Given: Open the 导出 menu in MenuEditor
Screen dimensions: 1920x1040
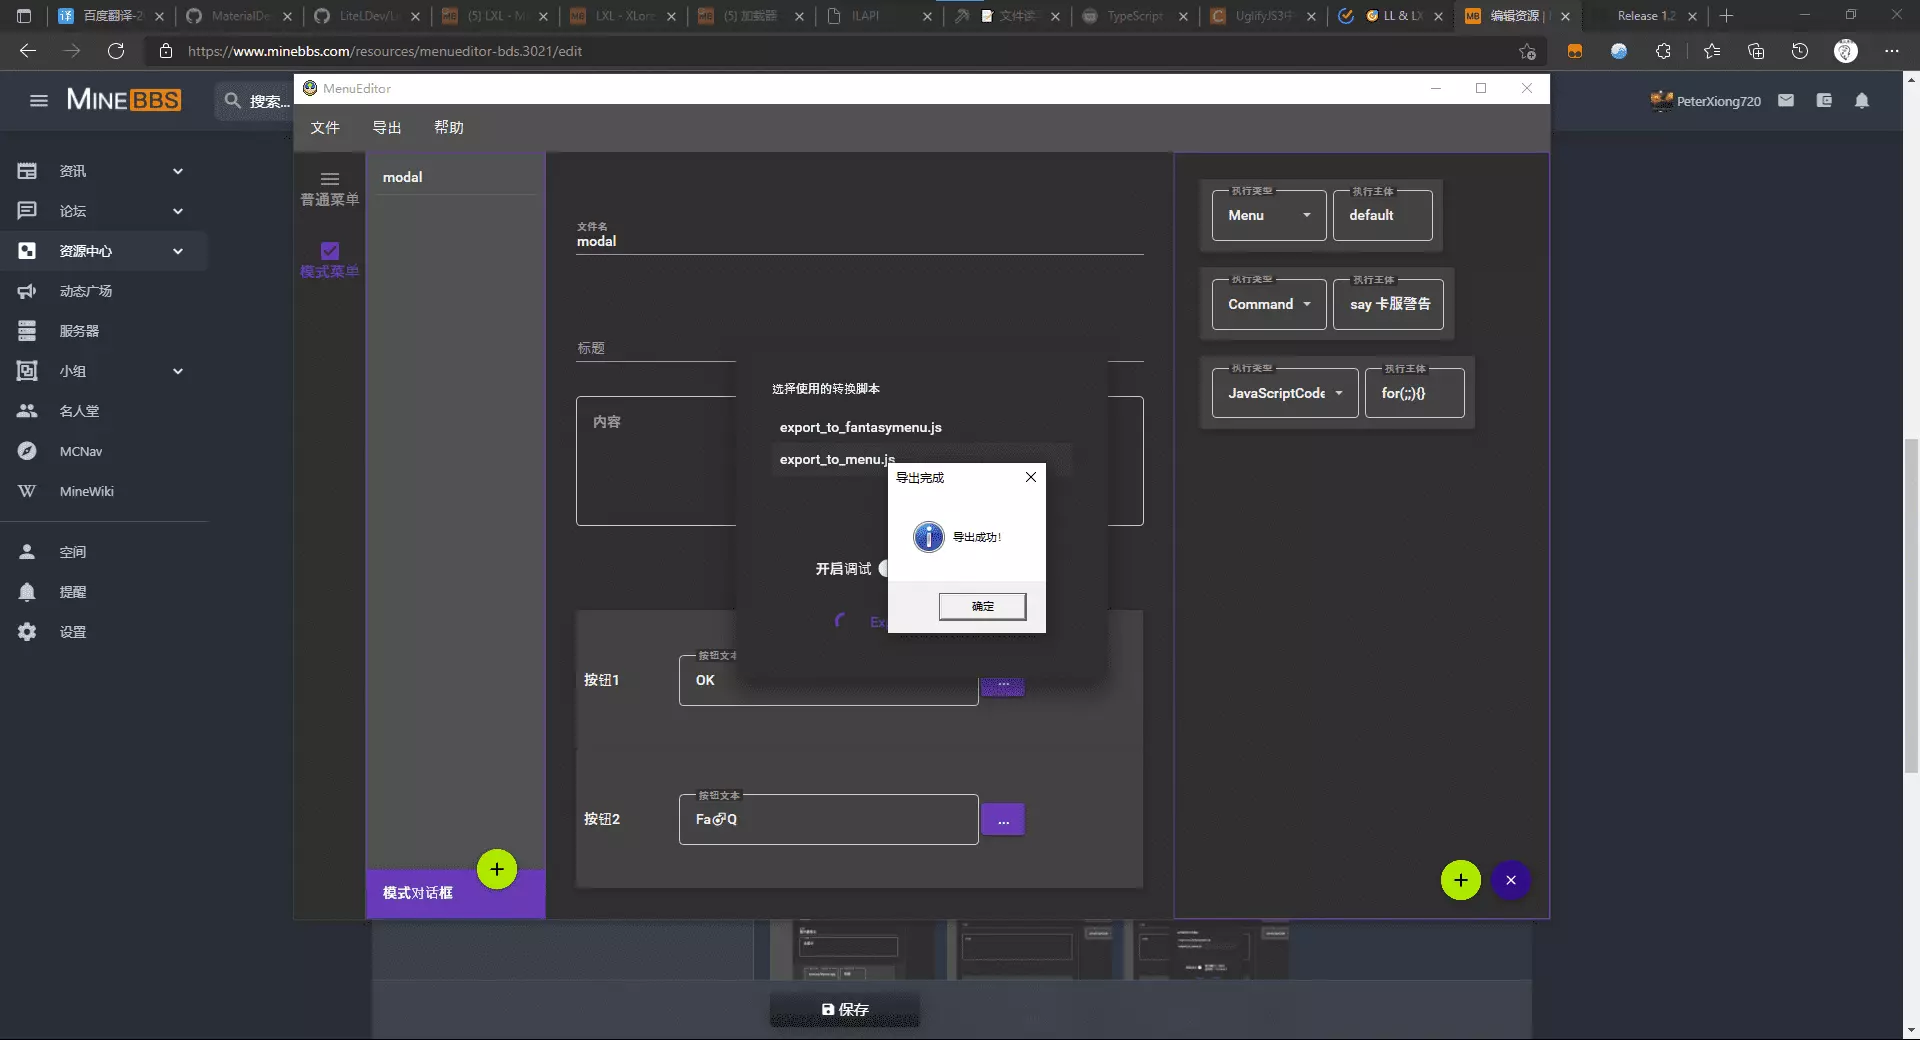Looking at the screenshot, I should pos(387,128).
